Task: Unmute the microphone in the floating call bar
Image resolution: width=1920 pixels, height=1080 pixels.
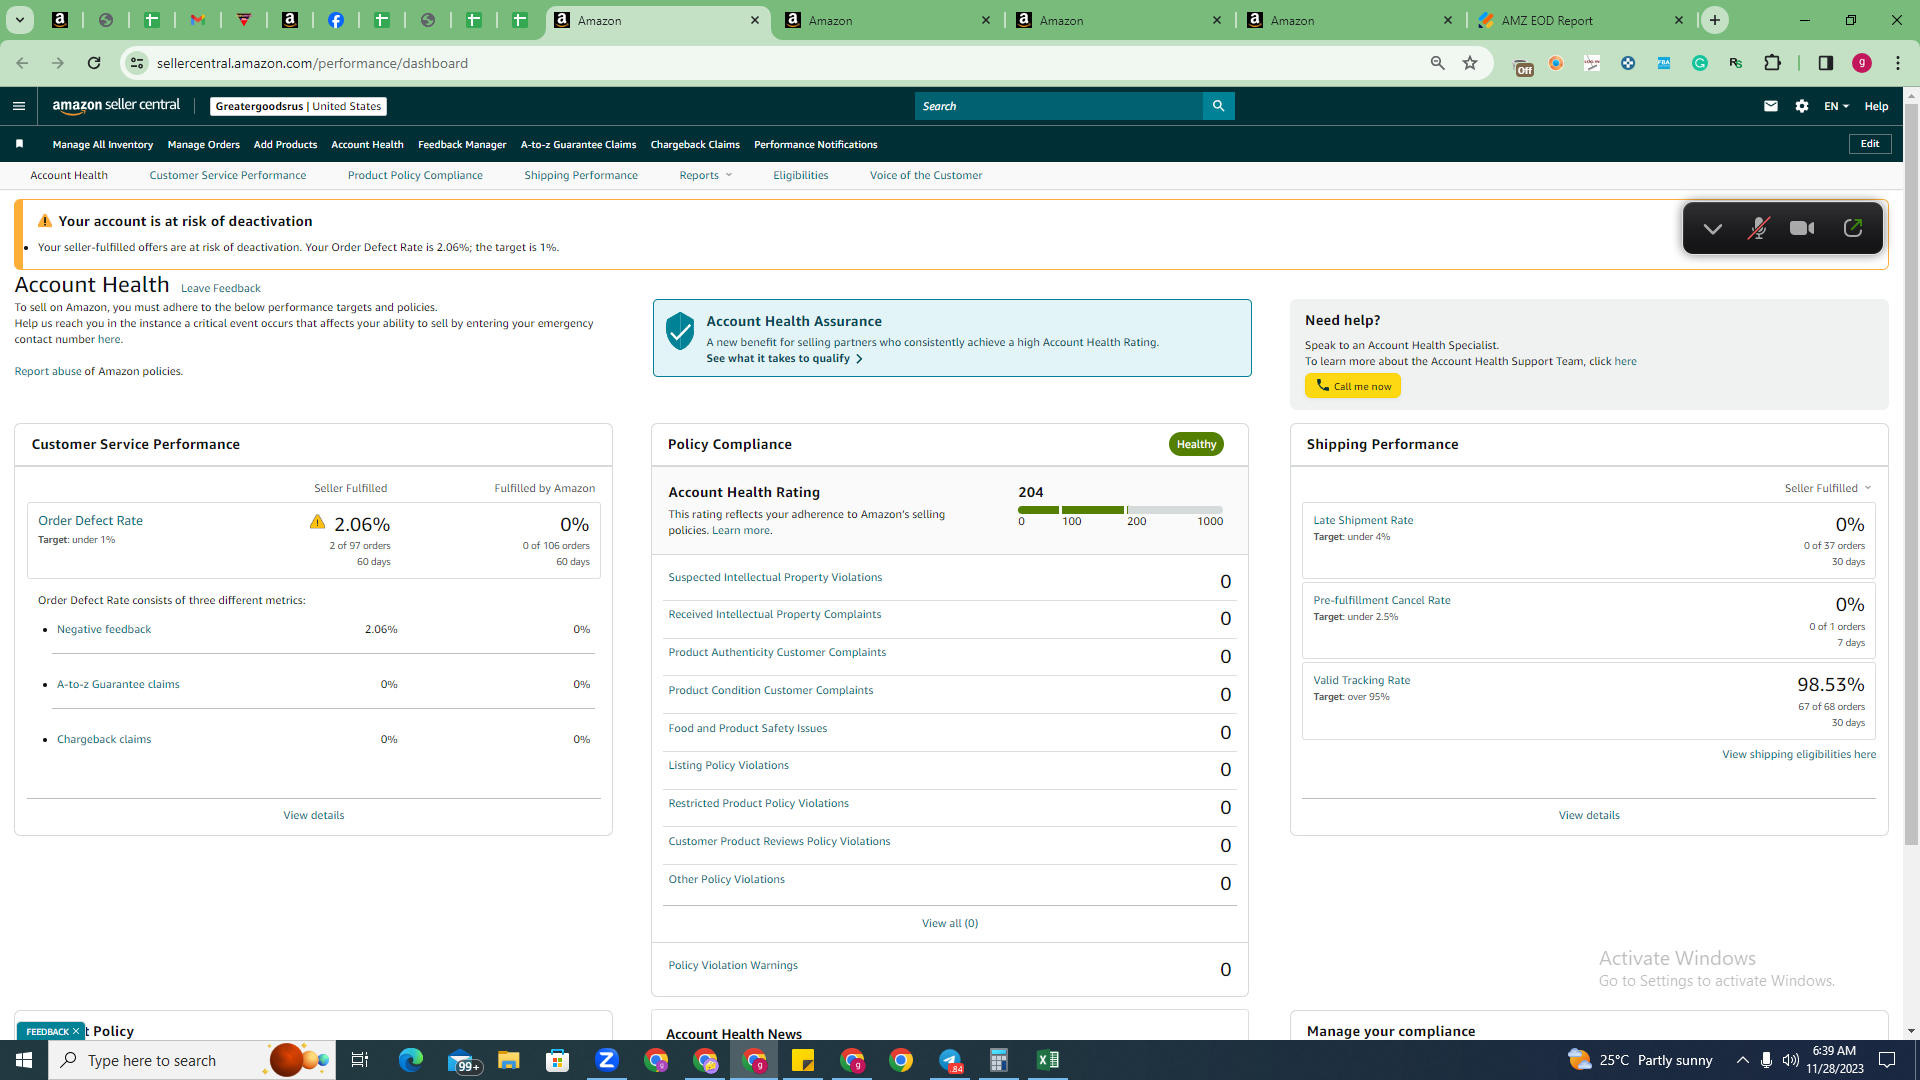Action: [x=1758, y=228]
